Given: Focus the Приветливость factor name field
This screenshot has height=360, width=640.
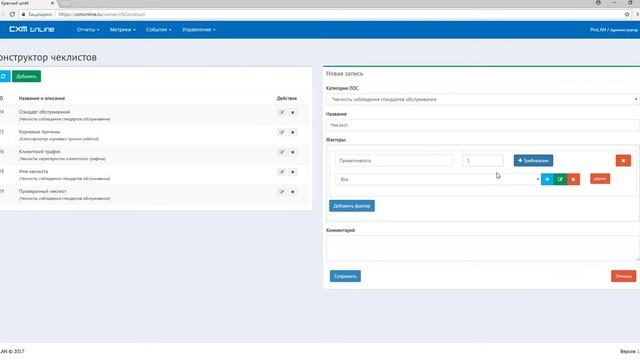Looking at the screenshot, I should [x=393, y=160].
